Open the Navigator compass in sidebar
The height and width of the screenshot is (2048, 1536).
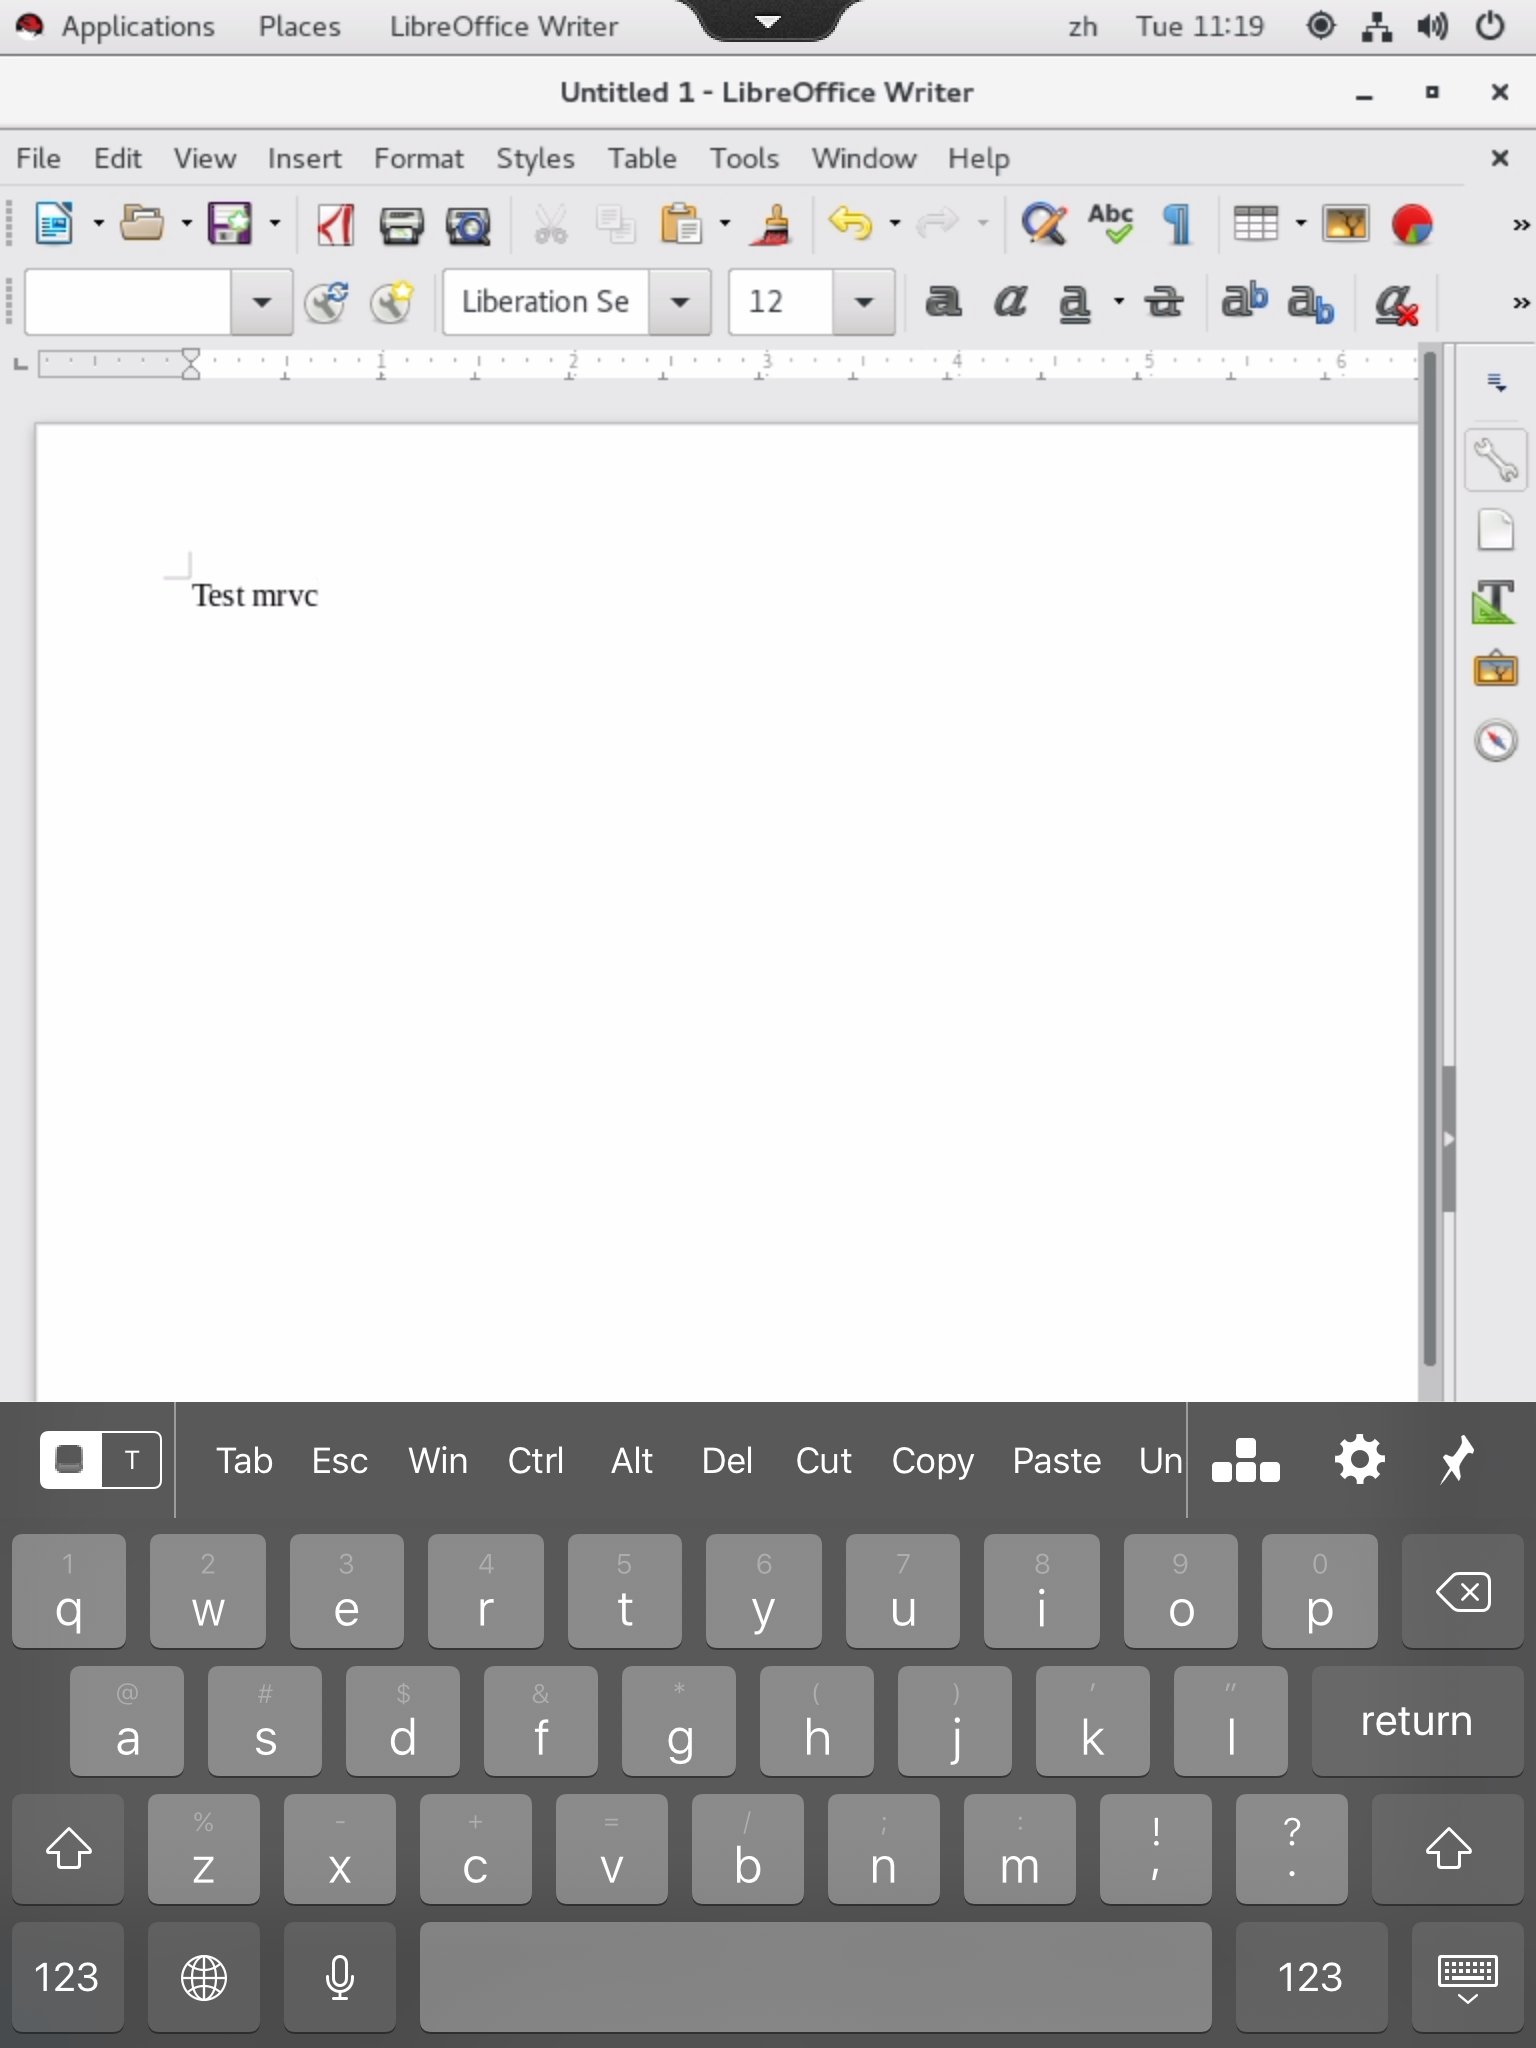[1495, 741]
